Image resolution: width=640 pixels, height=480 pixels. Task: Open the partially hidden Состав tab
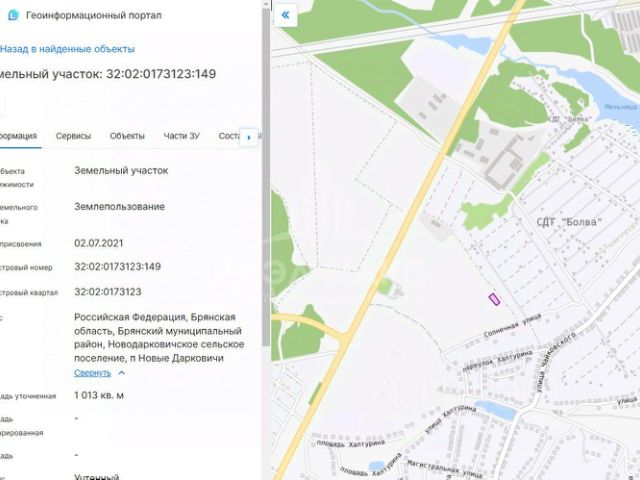(229, 136)
